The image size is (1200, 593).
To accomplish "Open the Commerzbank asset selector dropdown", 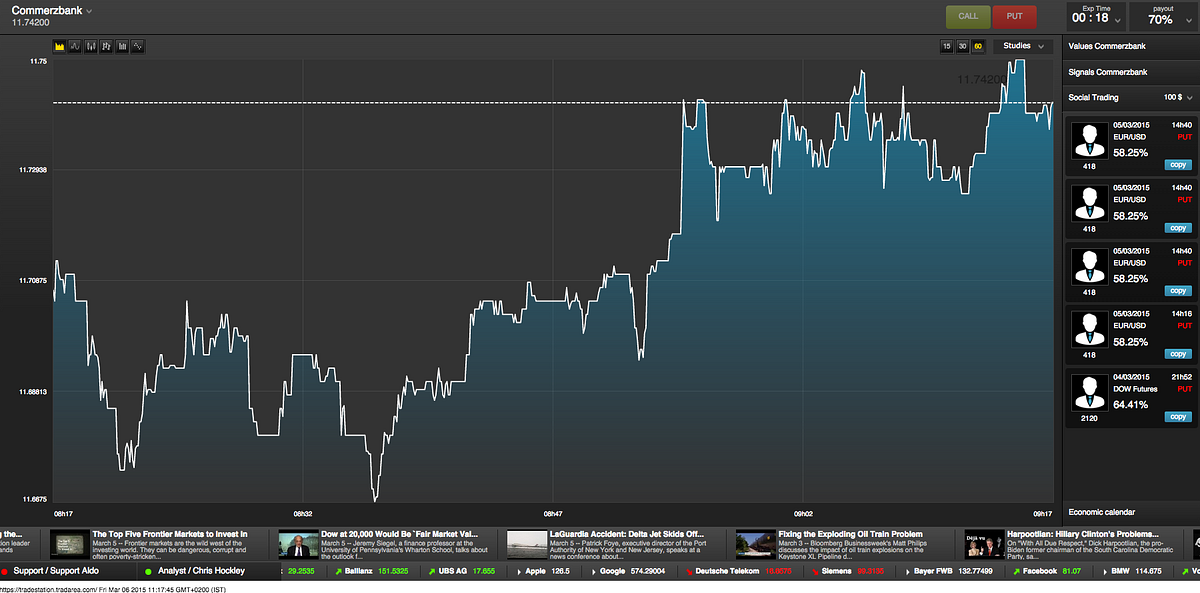I will tap(52, 10).
